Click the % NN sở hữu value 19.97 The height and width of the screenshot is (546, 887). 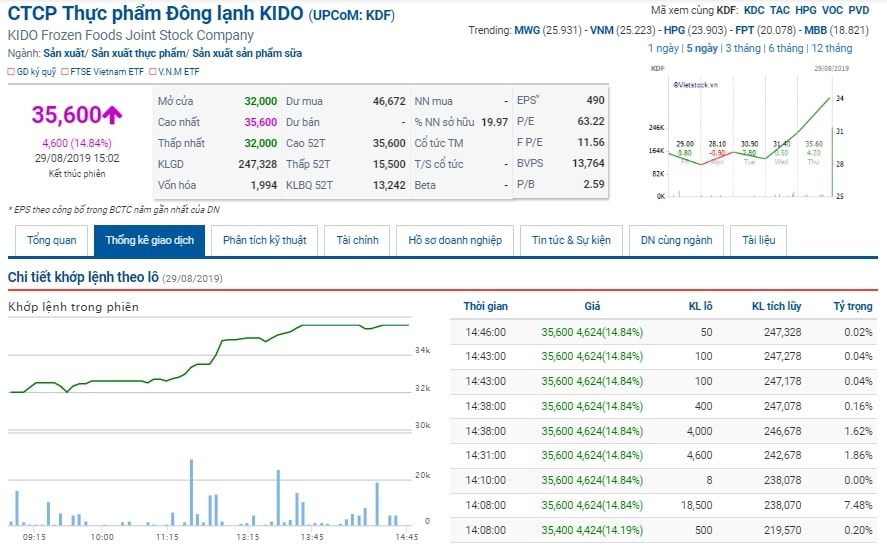(494, 122)
